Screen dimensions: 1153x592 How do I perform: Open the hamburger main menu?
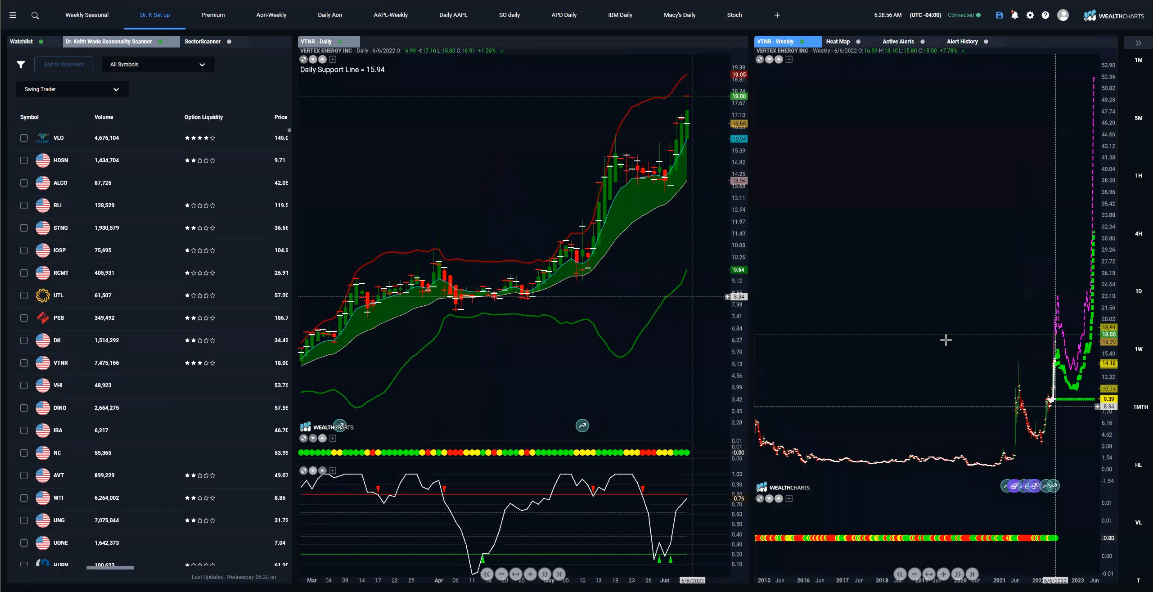[12, 15]
